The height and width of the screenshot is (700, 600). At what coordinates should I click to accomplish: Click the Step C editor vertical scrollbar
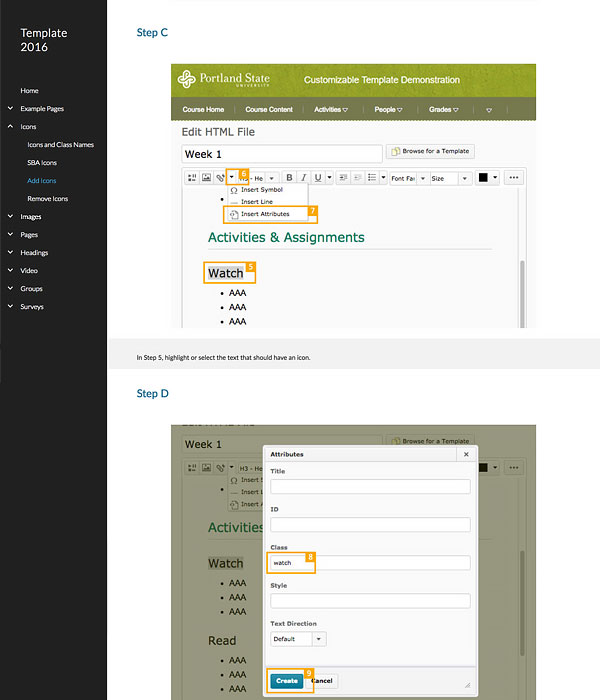[x=522, y=294]
